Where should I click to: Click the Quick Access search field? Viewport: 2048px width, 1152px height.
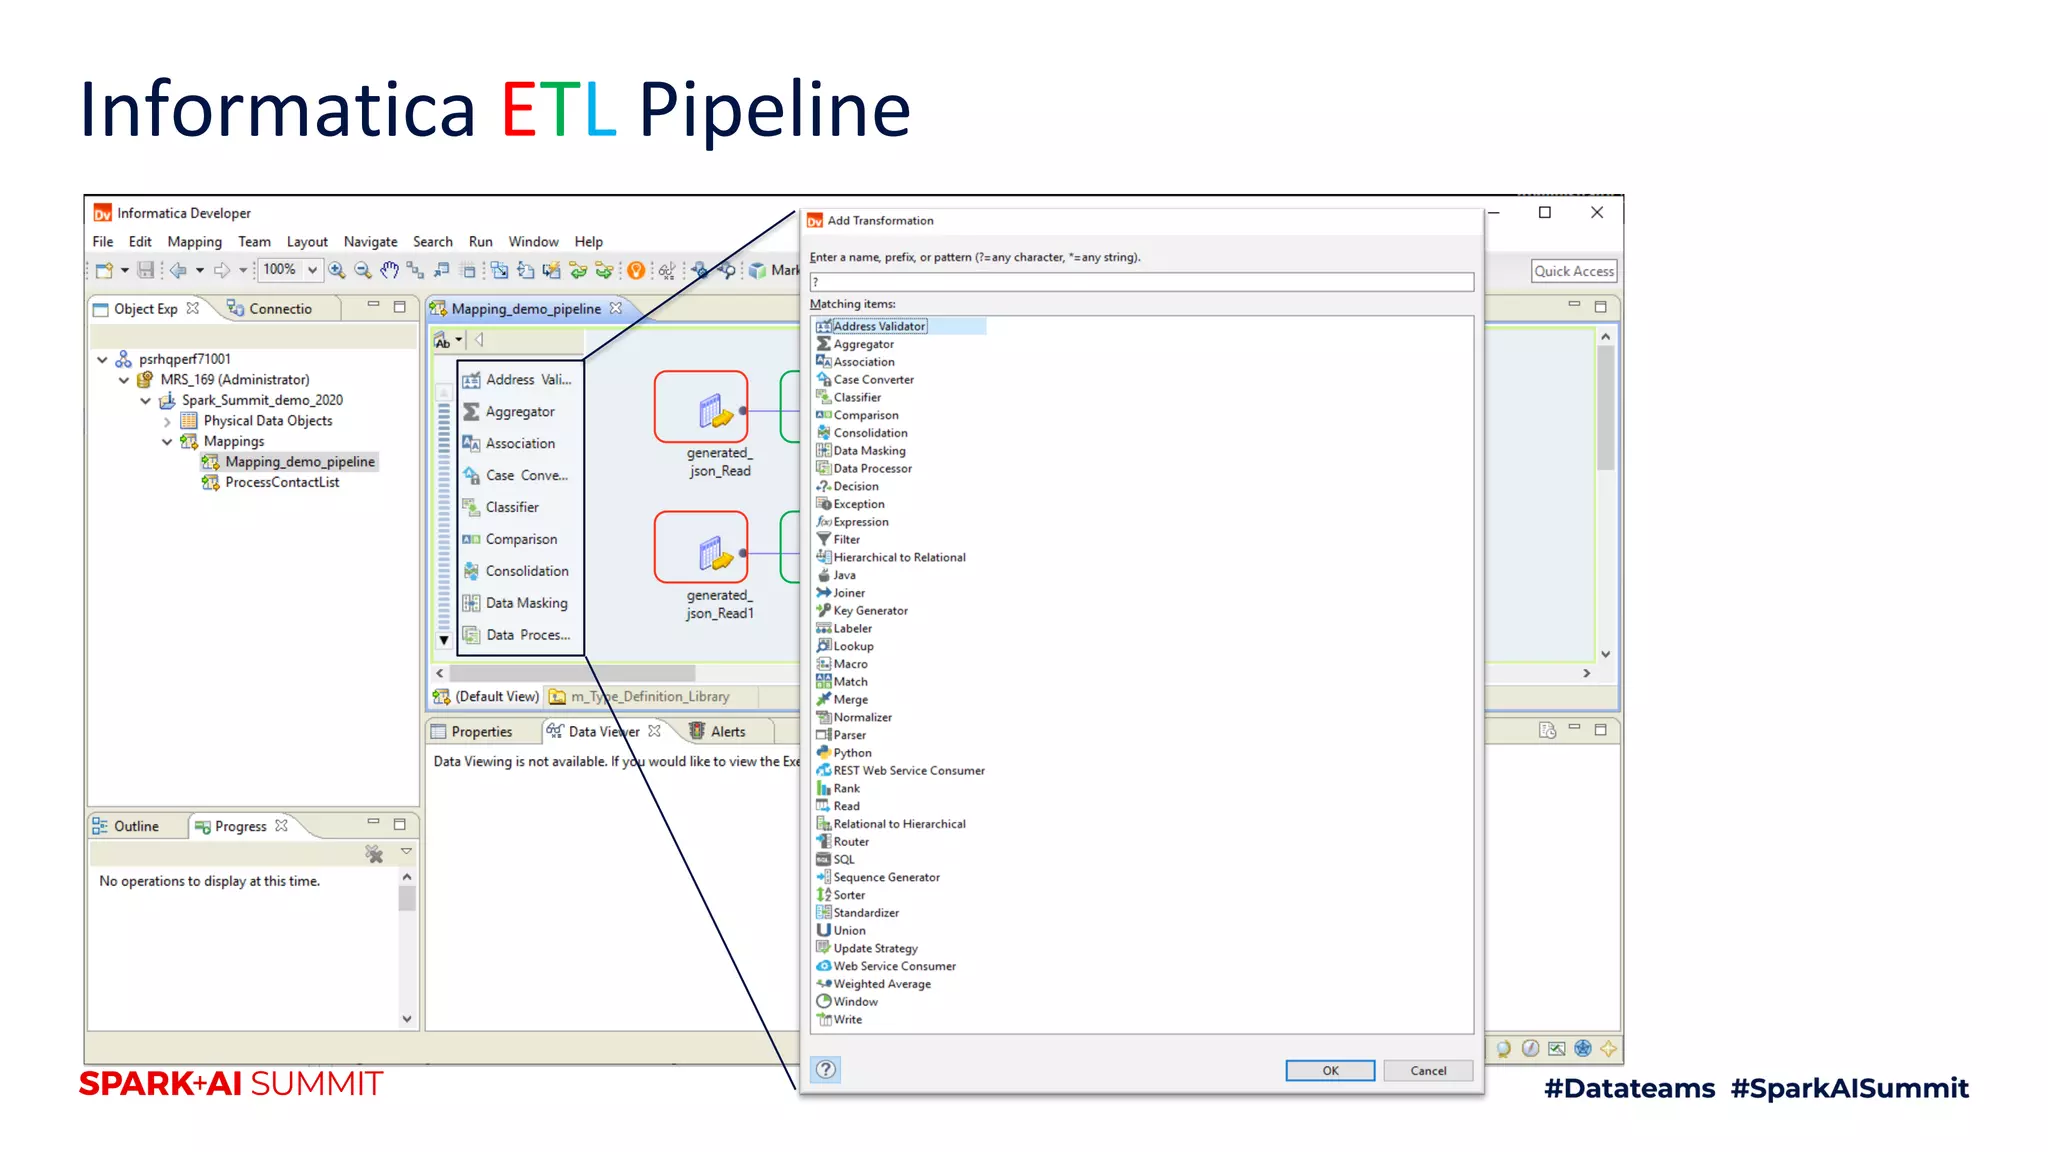pos(1574,272)
